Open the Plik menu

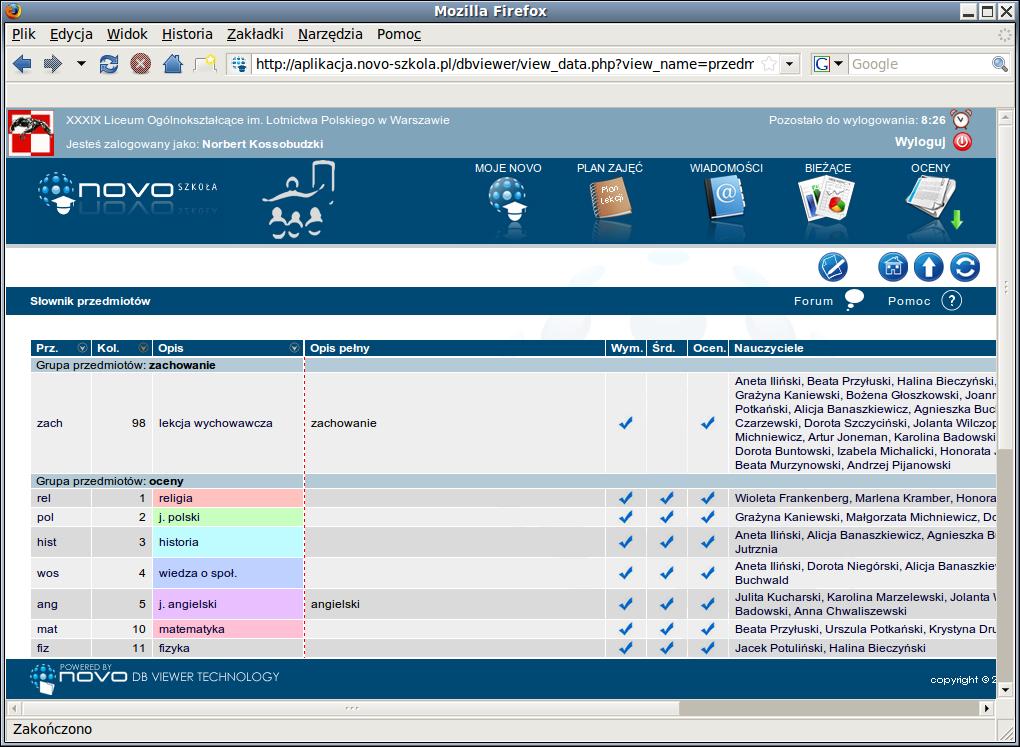[x=24, y=34]
